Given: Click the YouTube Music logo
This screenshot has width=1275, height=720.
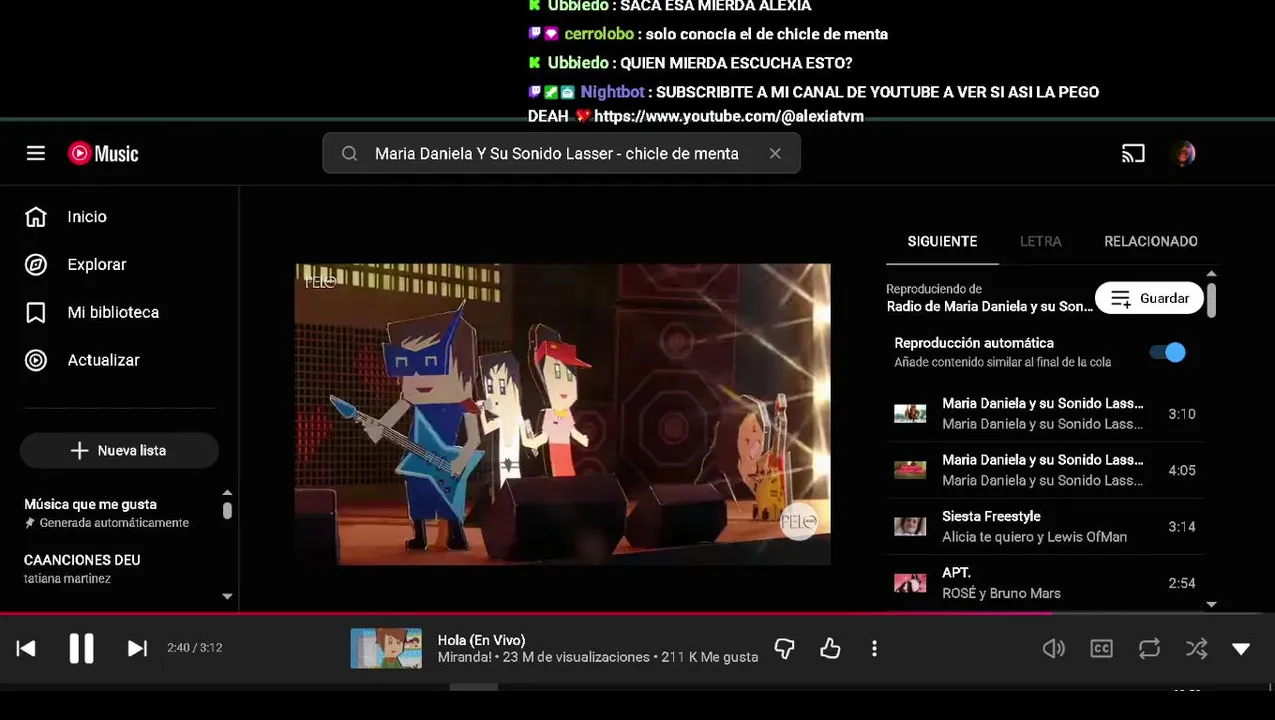Looking at the screenshot, I should click(x=103, y=153).
